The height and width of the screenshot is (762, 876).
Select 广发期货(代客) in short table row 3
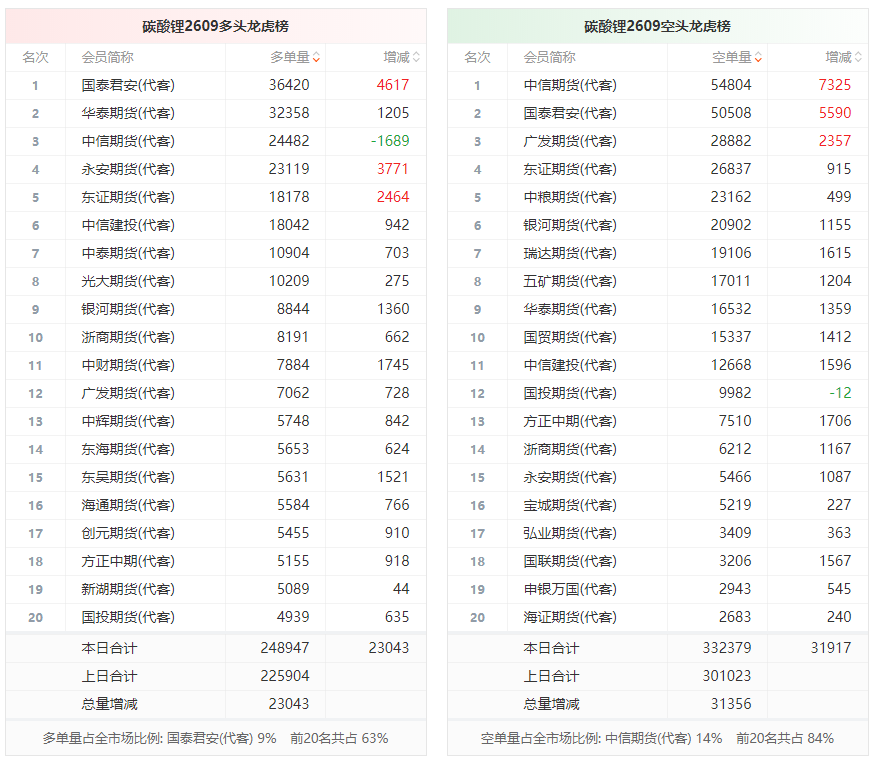coord(570,141)
